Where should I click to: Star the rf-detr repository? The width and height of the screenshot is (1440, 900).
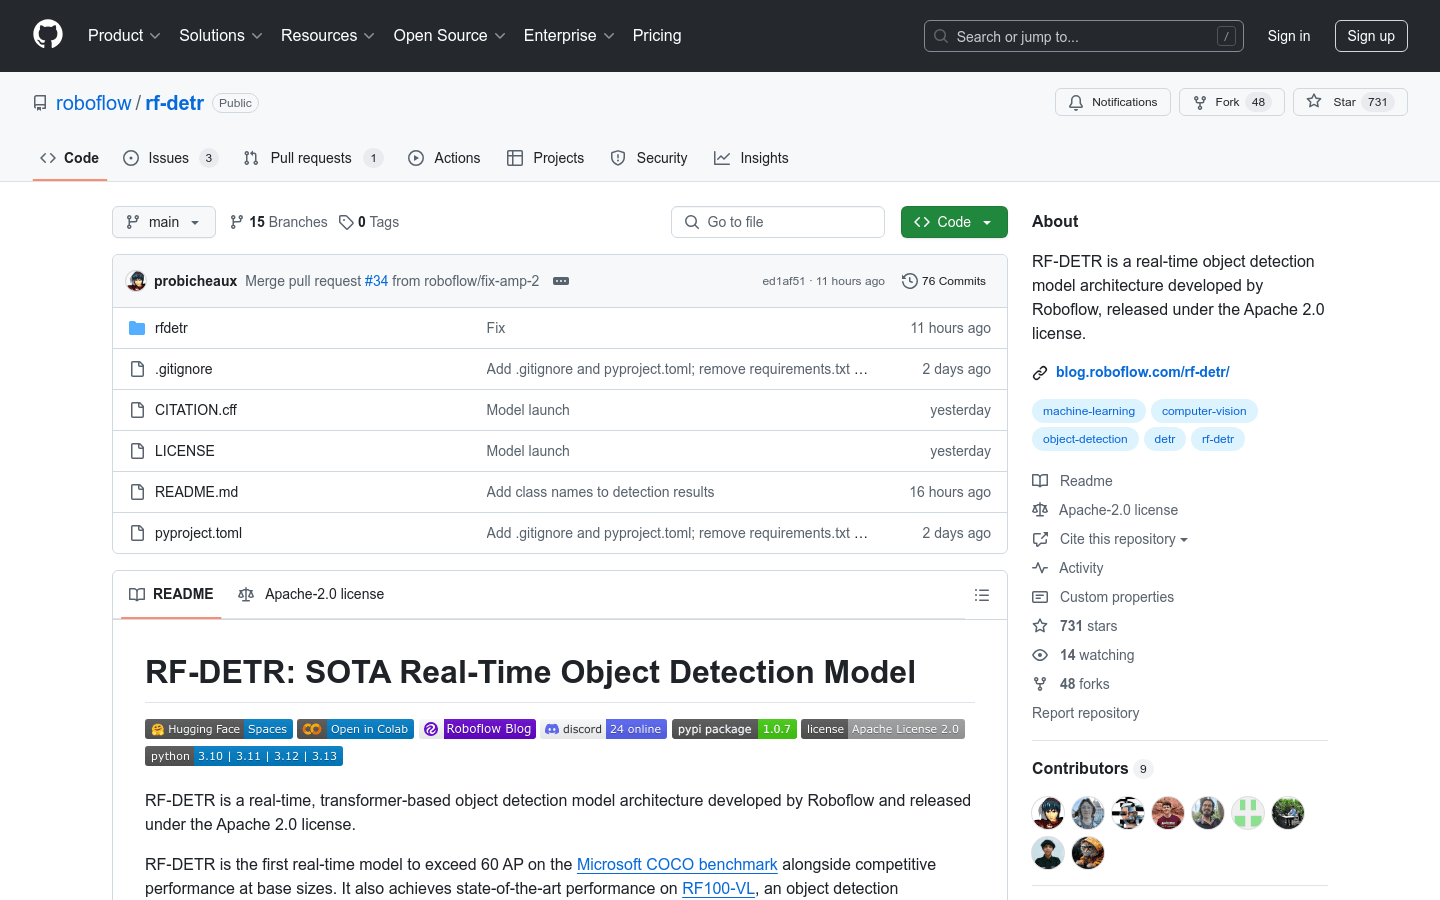[x=1349, y=102]
